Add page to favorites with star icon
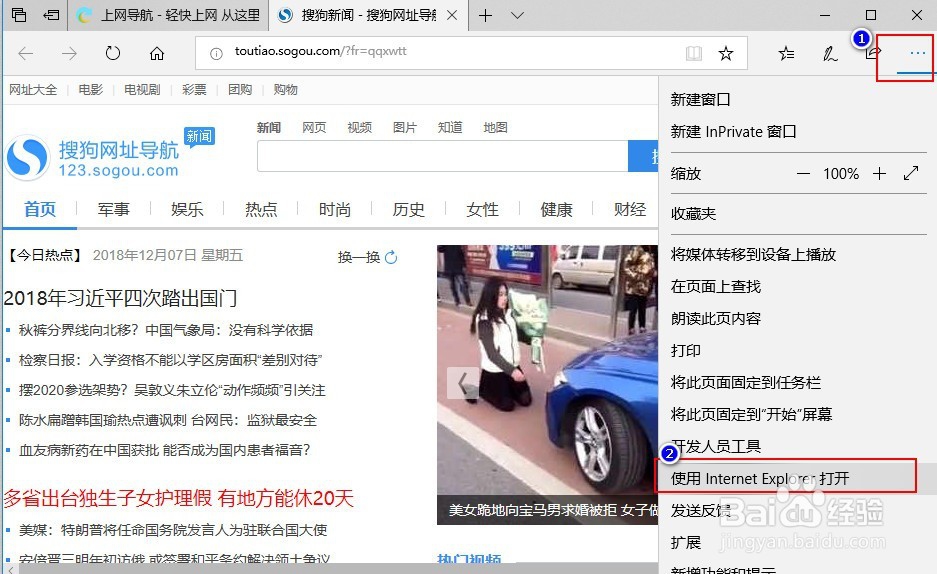Screen dimensions: 937x574 pyautogui.click(x=725, y=54)
